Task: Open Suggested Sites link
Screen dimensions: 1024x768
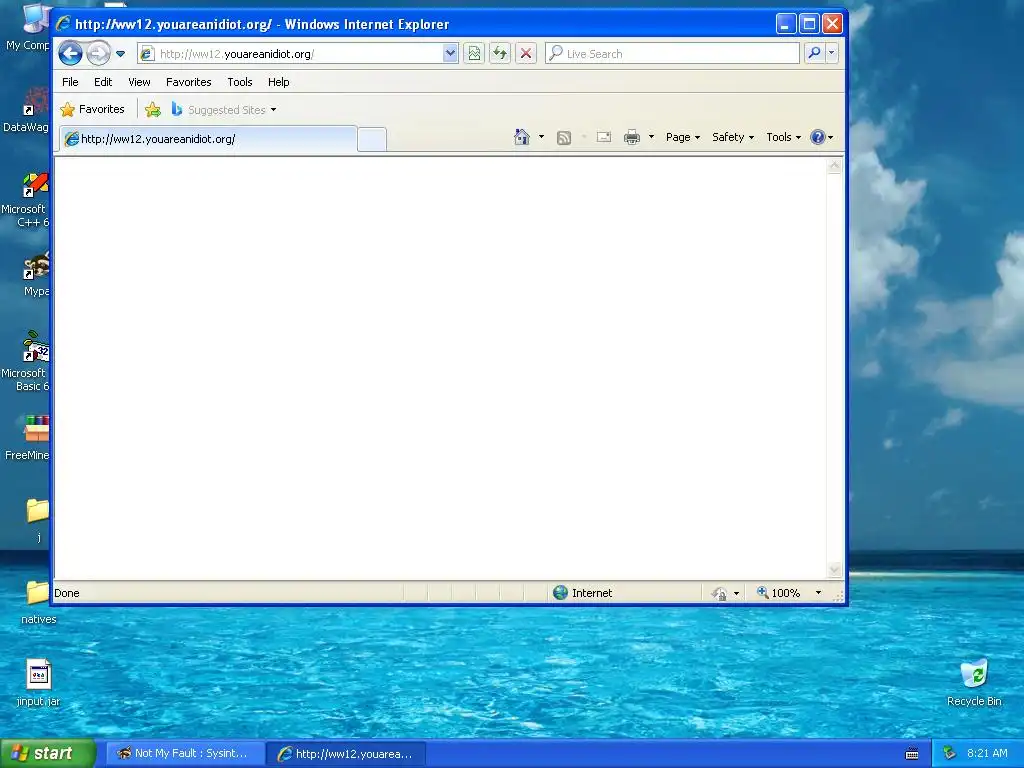Action: (x=223, y=110)
